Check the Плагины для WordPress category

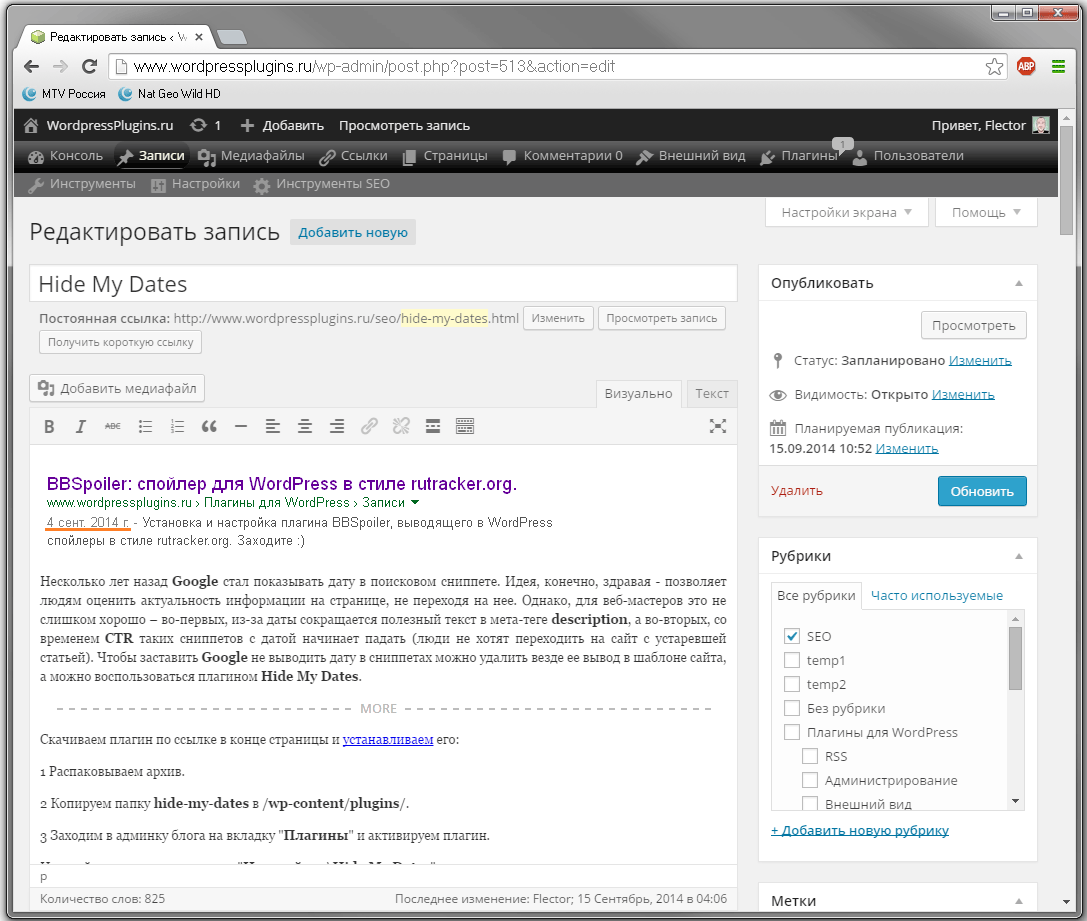792,732
